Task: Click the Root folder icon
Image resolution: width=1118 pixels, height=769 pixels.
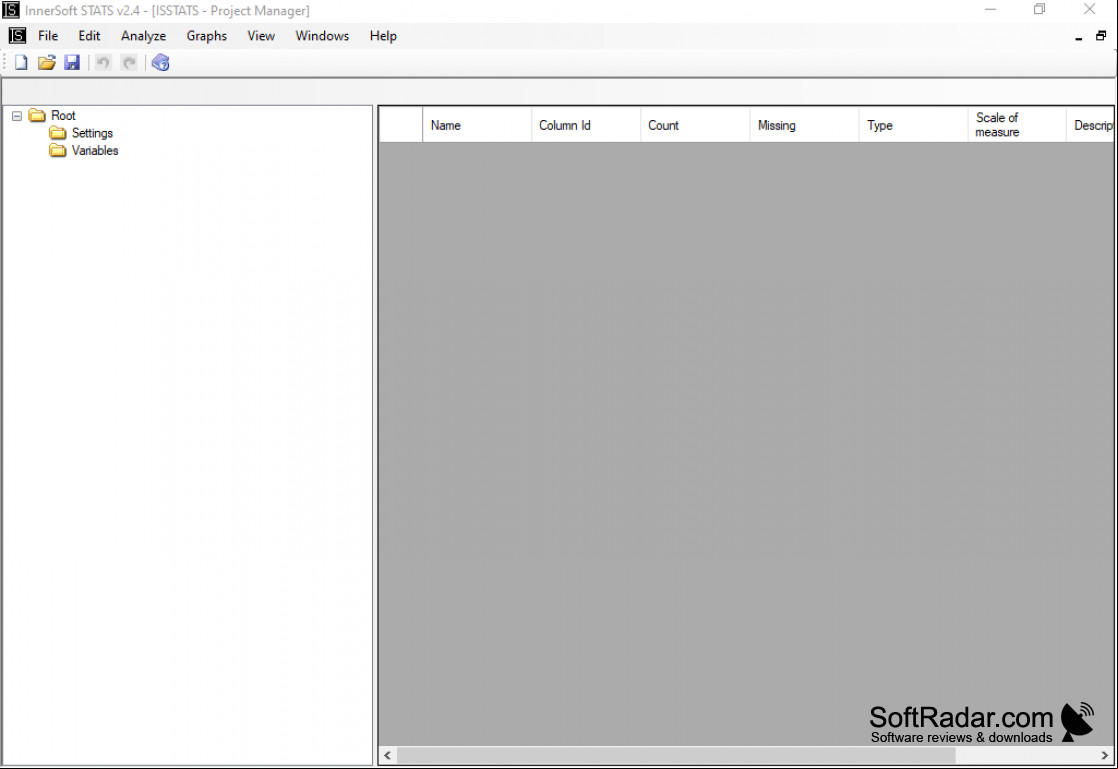Action: pos(37,115)
